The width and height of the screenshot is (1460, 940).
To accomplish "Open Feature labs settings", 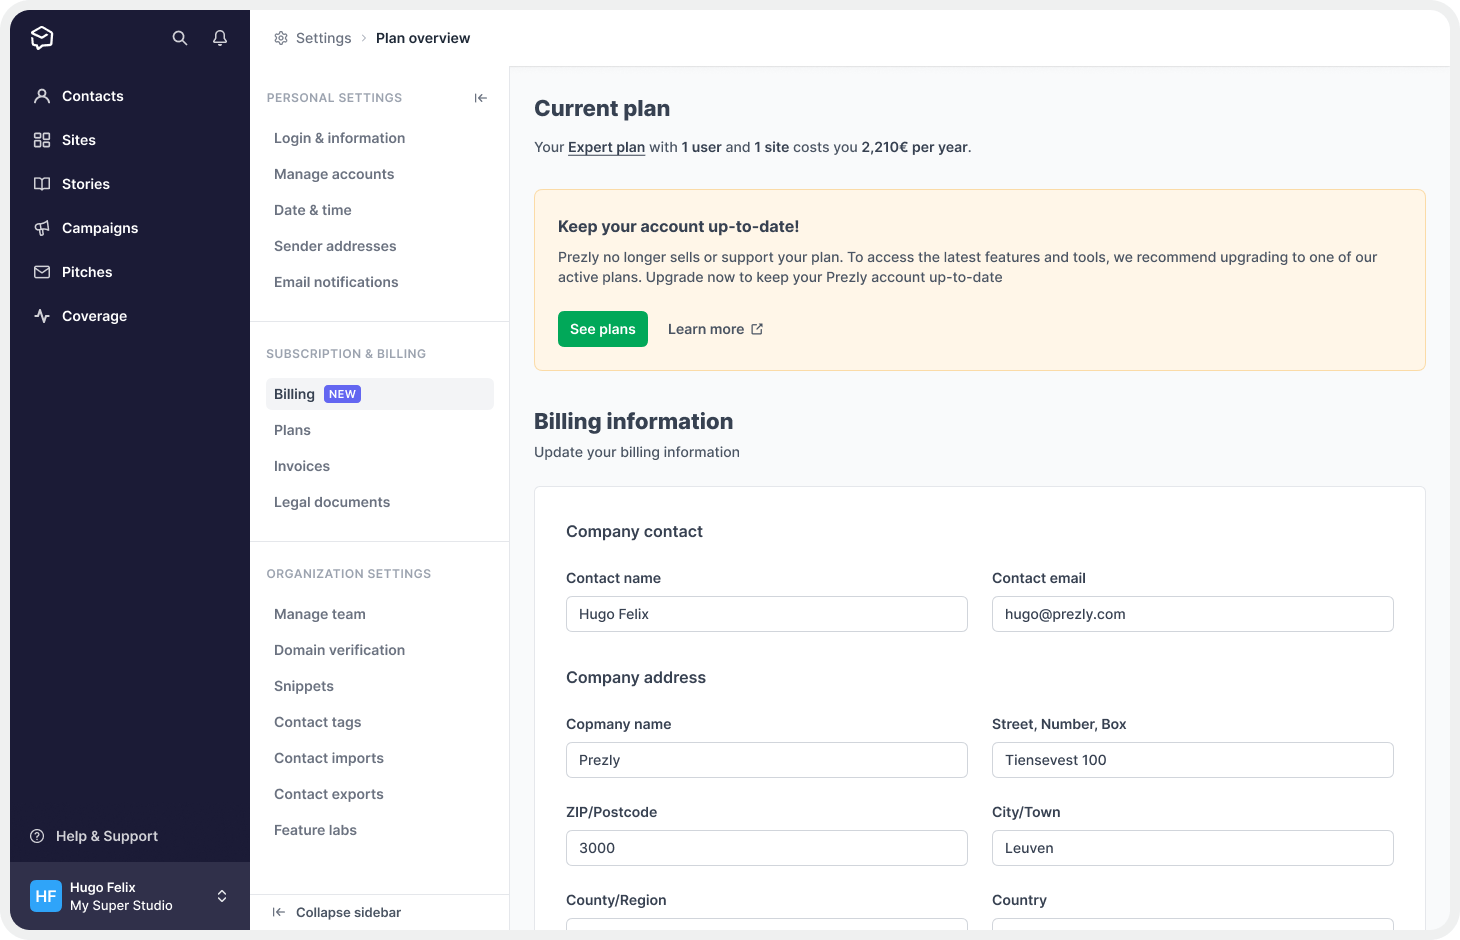I will pyautogui.click(x=315, y=830).
